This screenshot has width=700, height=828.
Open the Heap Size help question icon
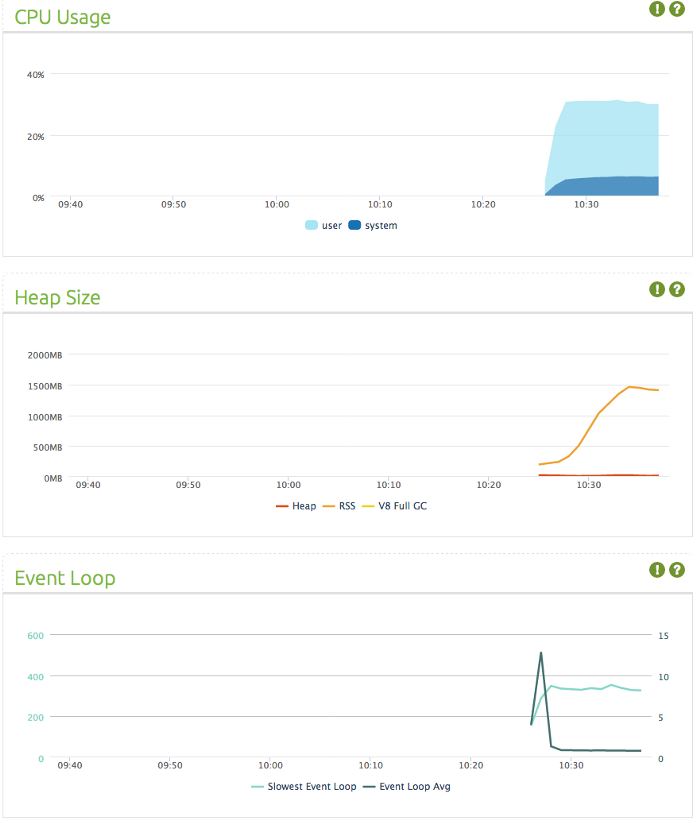point(677,289)
